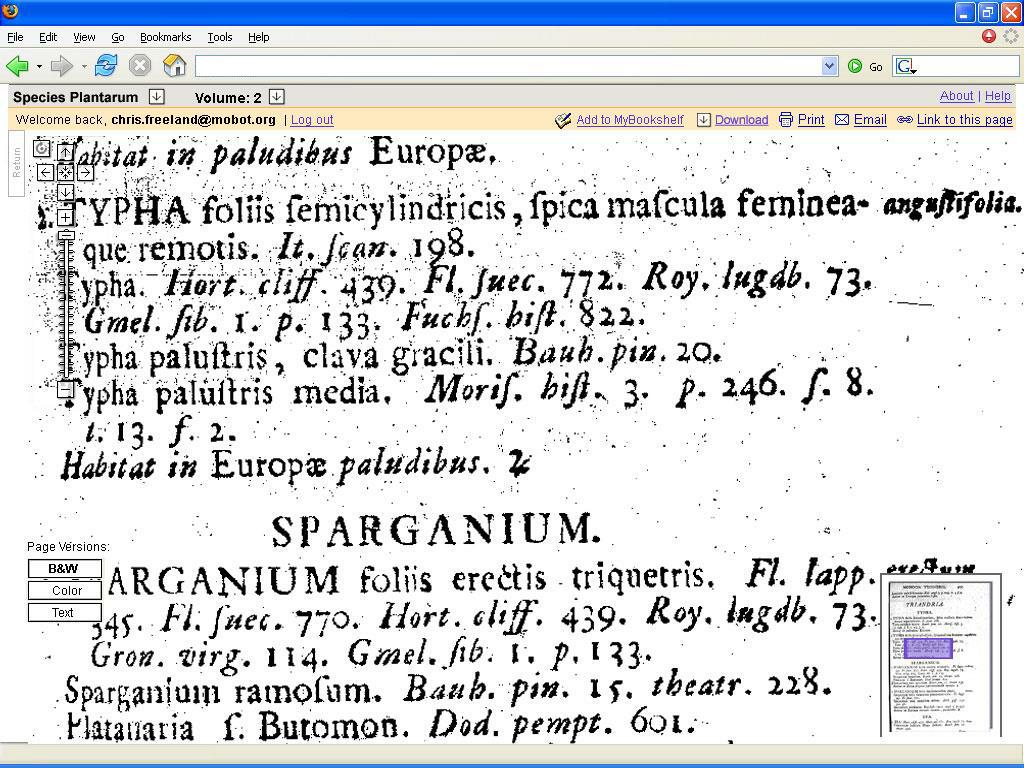Click the Add to MyBookshelf link
Viewport: 1024px width, 768px height.
(x=630, y=120)
